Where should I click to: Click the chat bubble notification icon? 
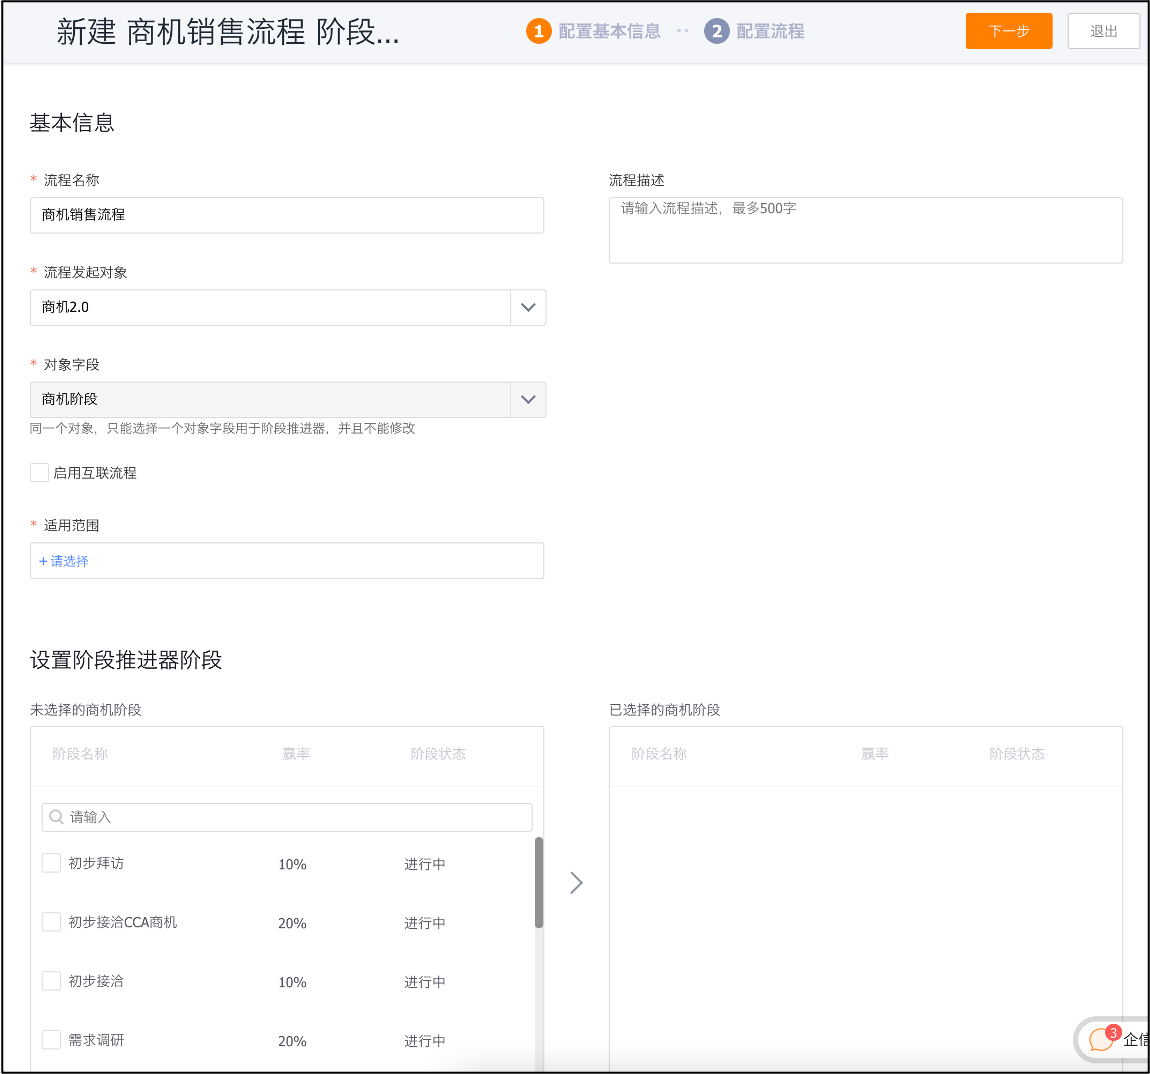click(x=1101, y=1040)
